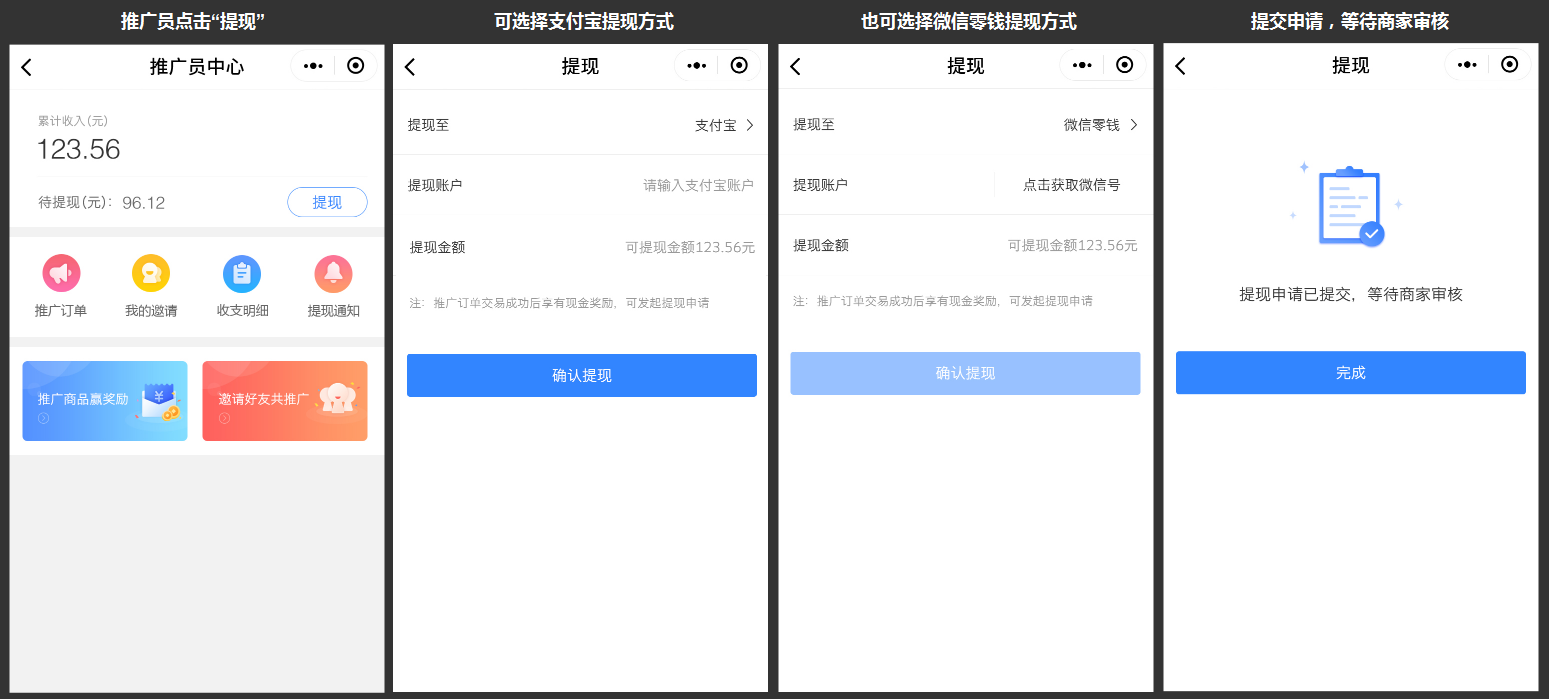The width and height of the screenshot is (1549, 699).
Task: Click back arrow on the 支付宝 withdrawal screen
Action: click(x=410, y=67)
